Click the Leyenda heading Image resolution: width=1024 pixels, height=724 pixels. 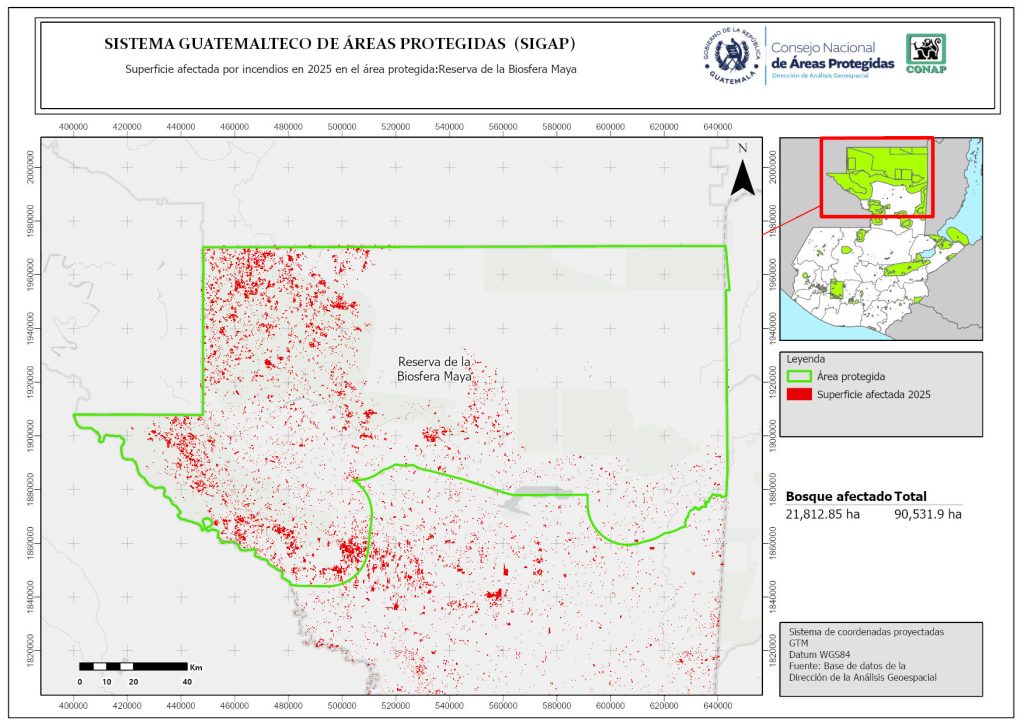click(808, 359)
